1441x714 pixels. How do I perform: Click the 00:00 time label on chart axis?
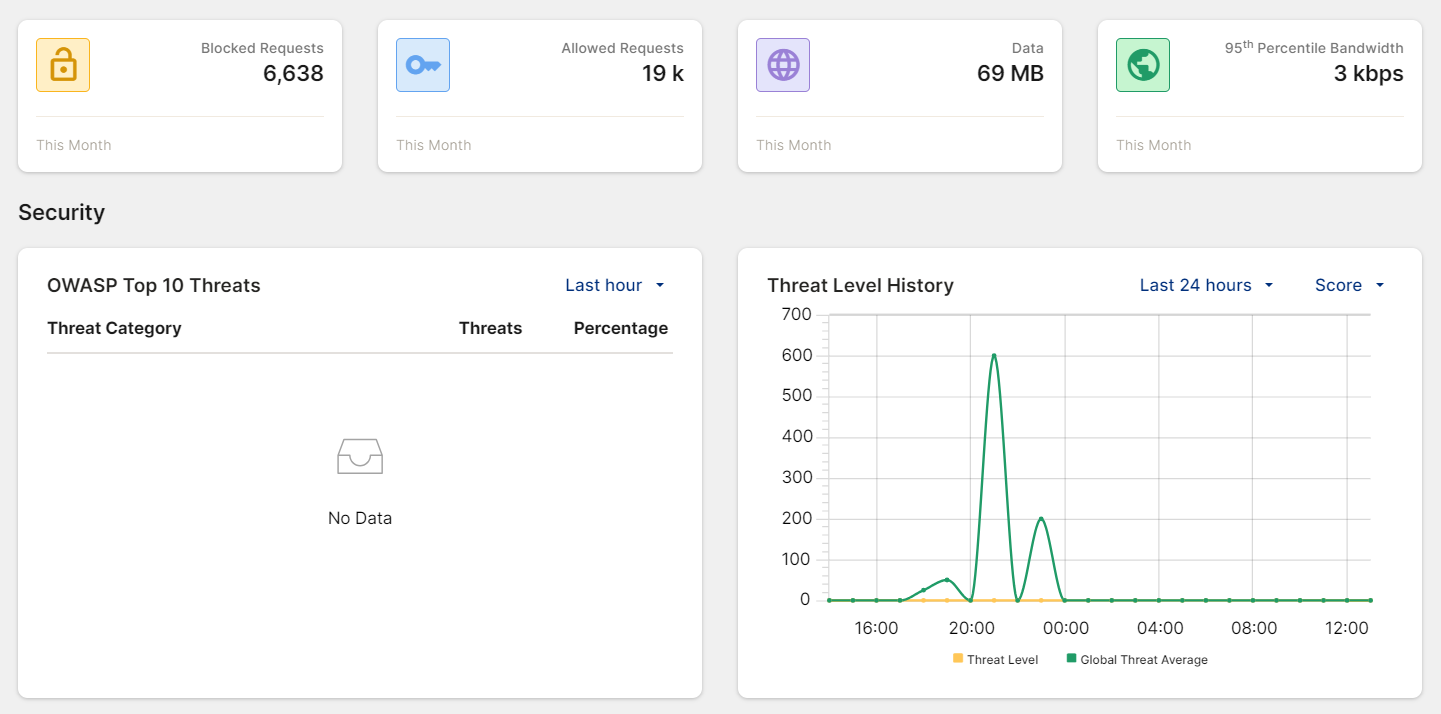click(1065, 628)
